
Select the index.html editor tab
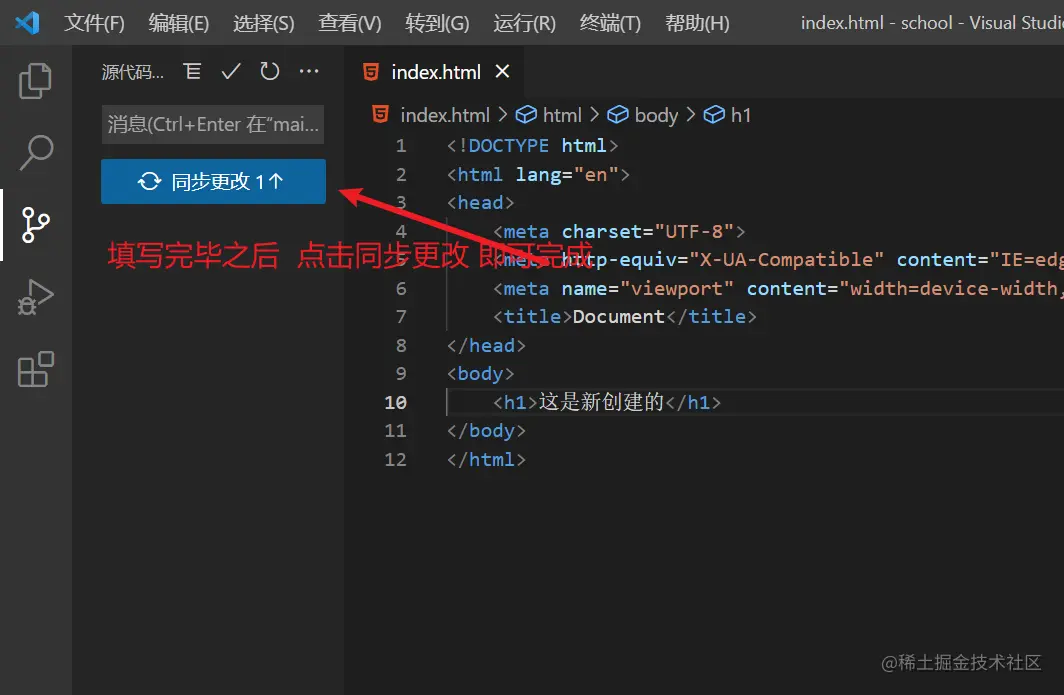click(436, 72)
